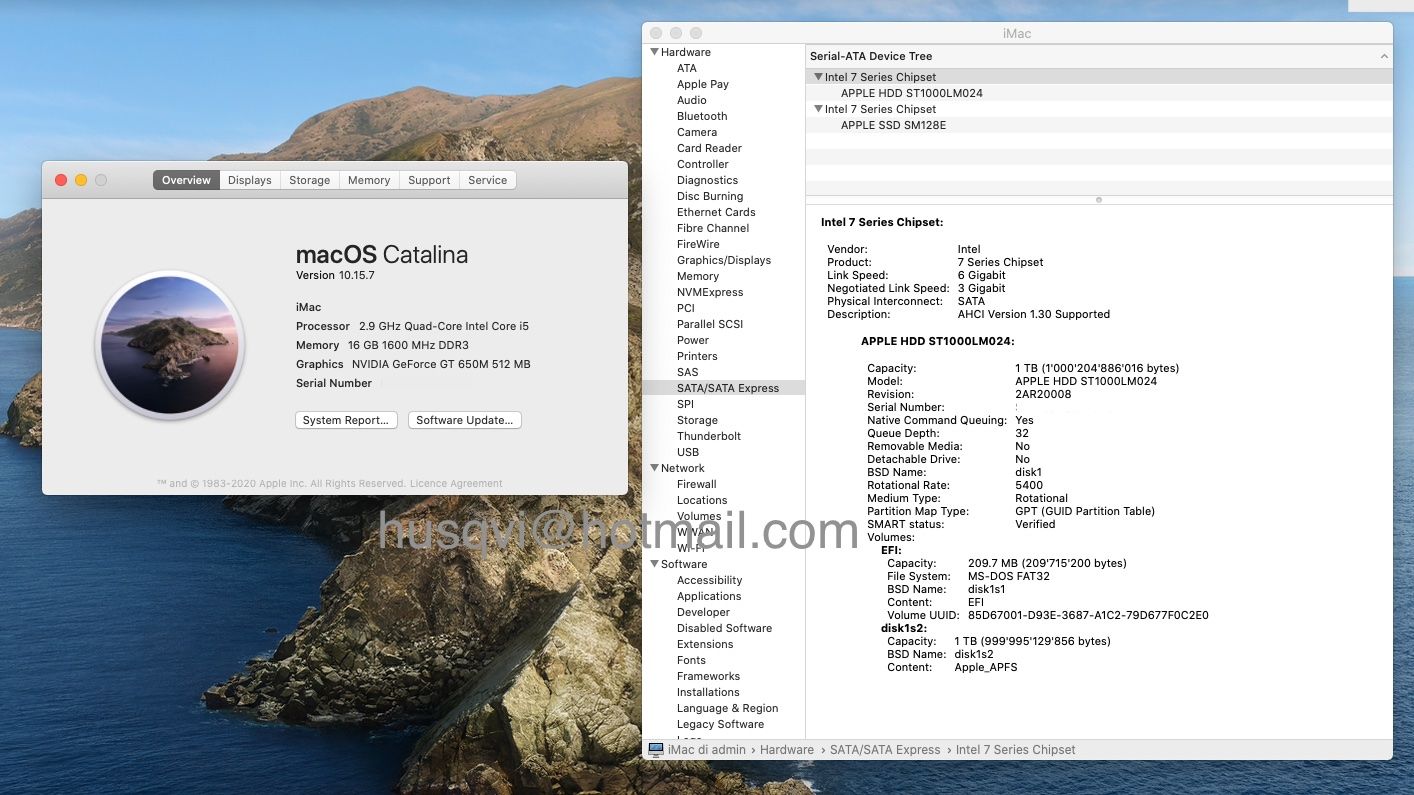Screen dimensions: 1414x795
Task: Select ATA in the sidebar
Action: pyautogui.click(x=687, y=68)
